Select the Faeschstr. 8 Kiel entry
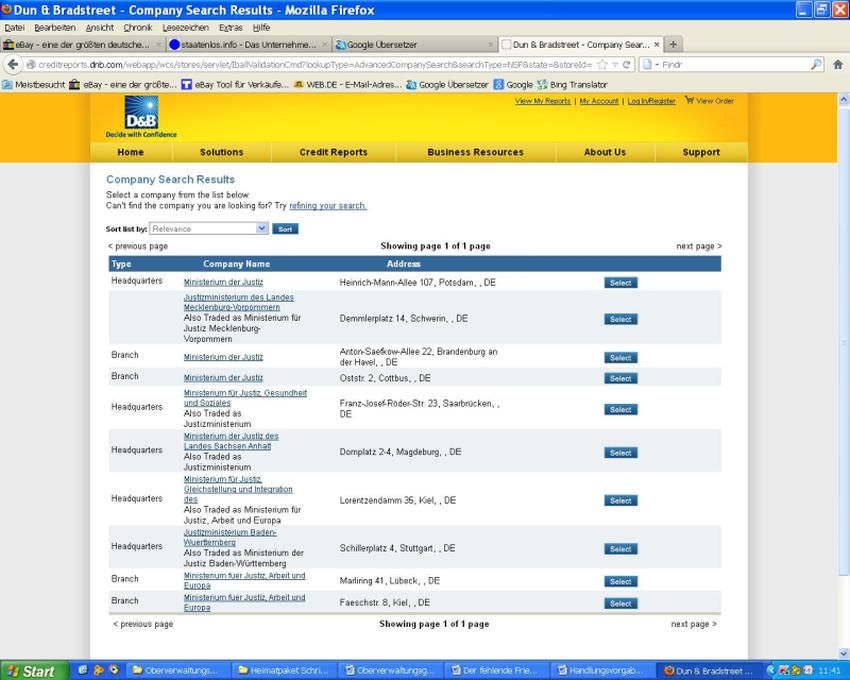This screenshot has width=850, height=680. coord(621,603)
